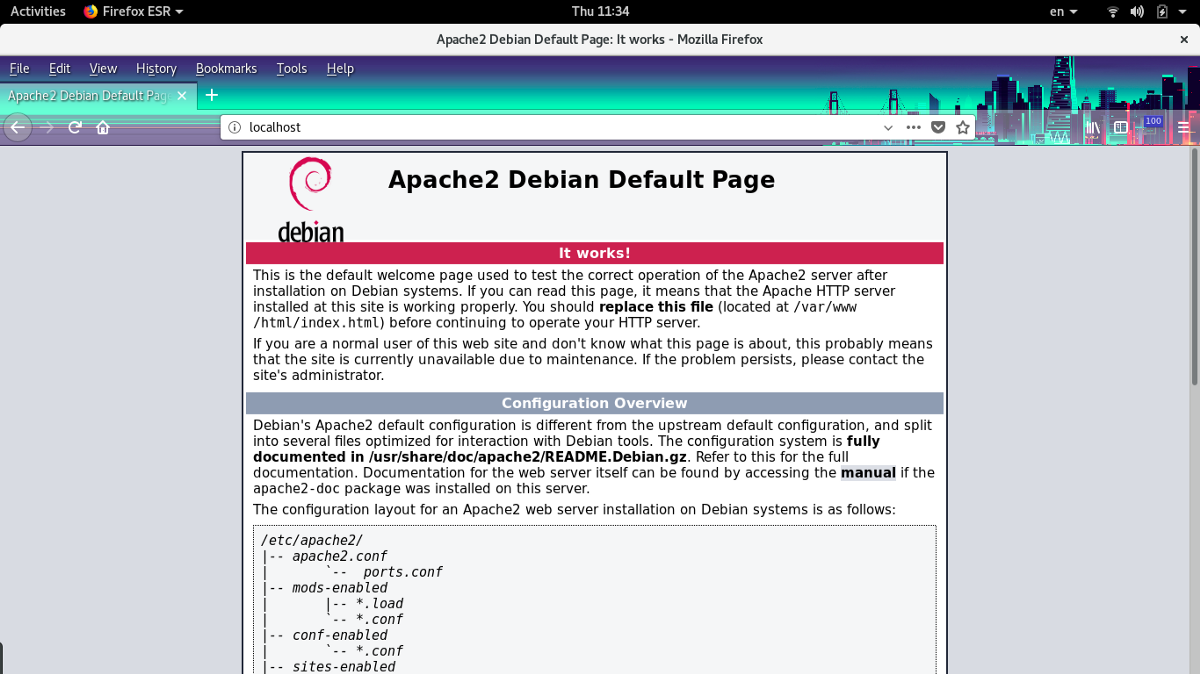
Task: Open the Firefox home page
Action: coord(102,127)
